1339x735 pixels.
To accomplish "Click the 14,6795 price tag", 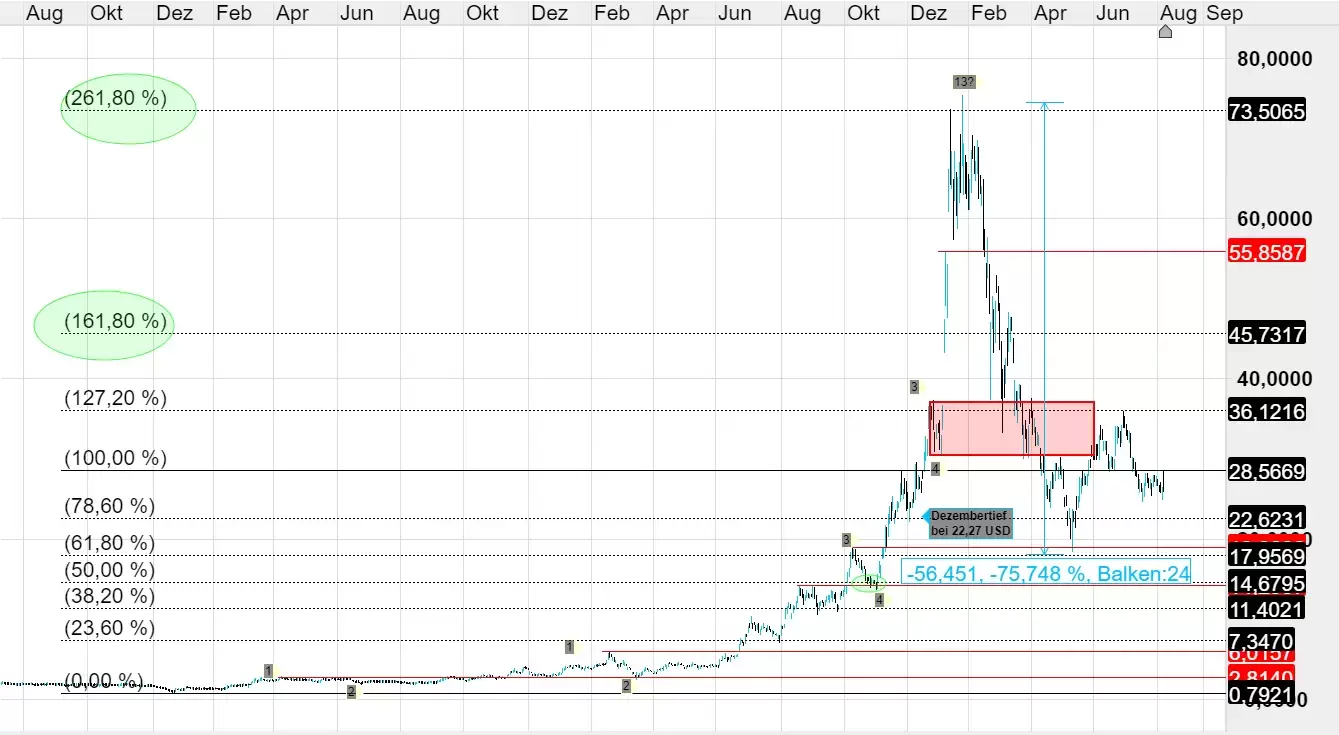I will click(x=1267, y=583).
